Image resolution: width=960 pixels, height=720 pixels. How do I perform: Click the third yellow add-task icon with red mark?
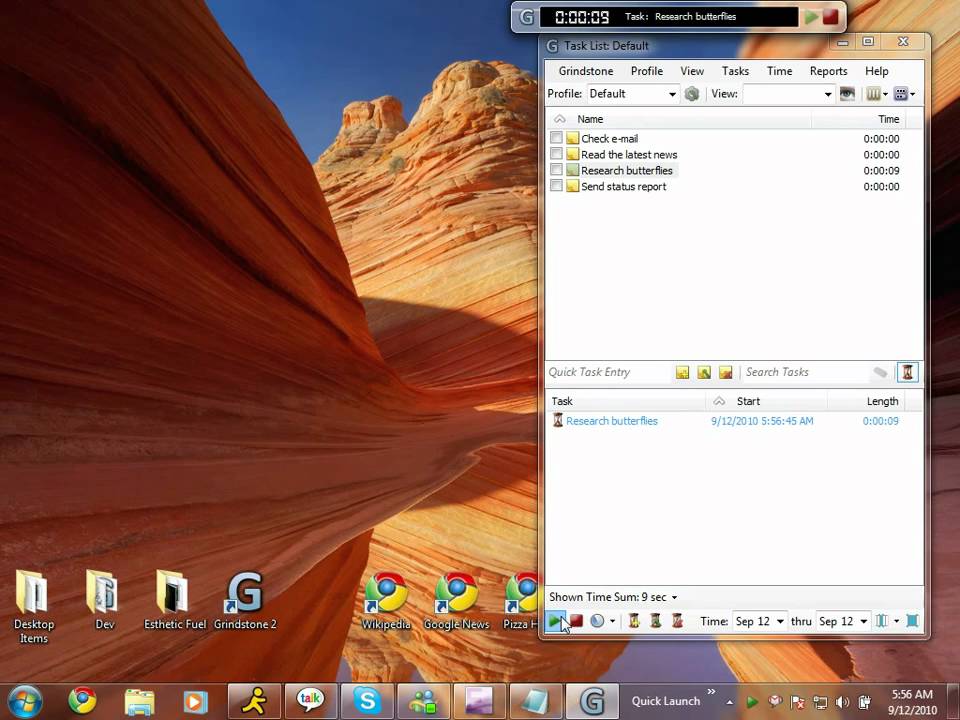click(x=725, y=372)
